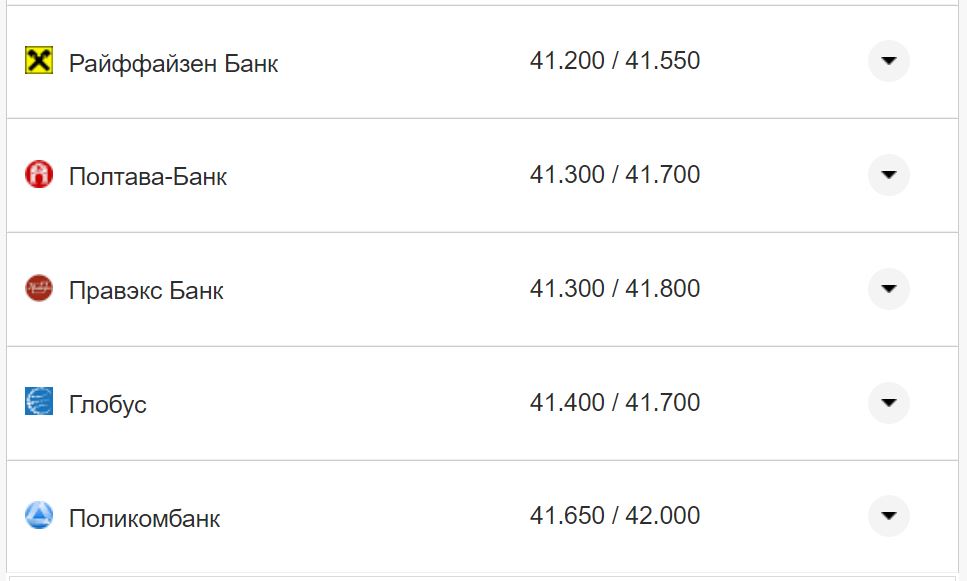Expand details for Райффайзен Банк
Screen dimensions: 967x581
tap(888, 62)
